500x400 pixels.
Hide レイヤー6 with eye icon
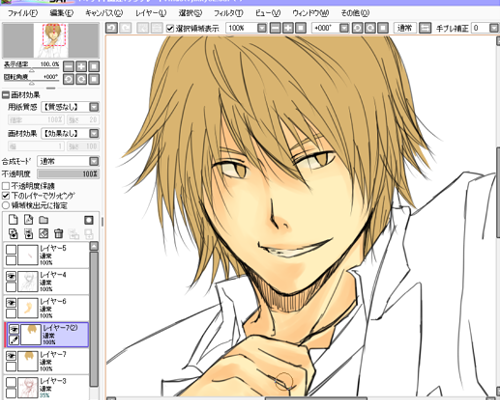[x=11, y=303]
